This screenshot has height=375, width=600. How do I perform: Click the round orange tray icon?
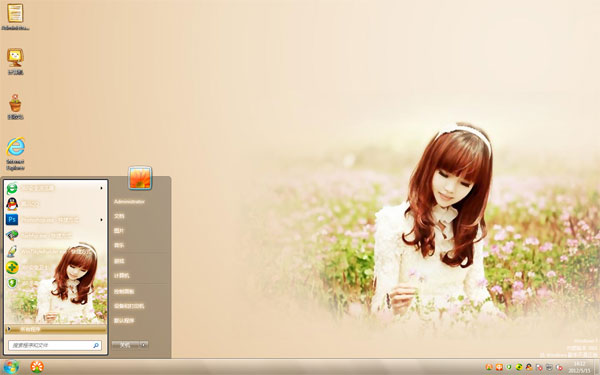tap(489, 367)
